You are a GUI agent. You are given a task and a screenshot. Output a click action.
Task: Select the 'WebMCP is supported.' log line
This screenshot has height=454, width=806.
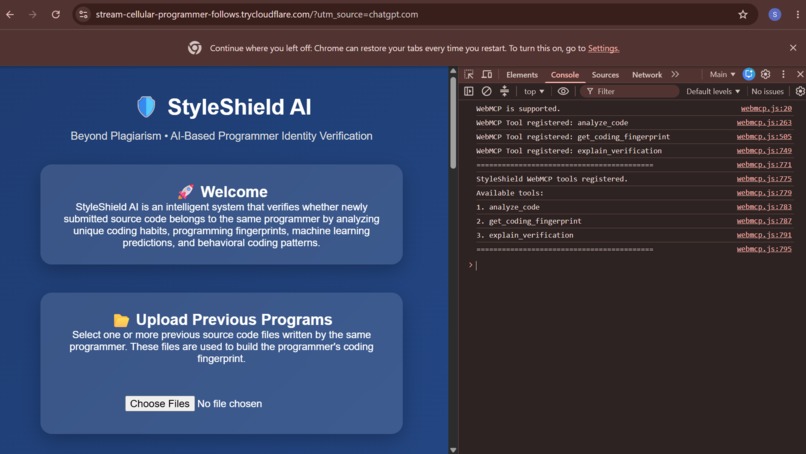pos(518,108)
